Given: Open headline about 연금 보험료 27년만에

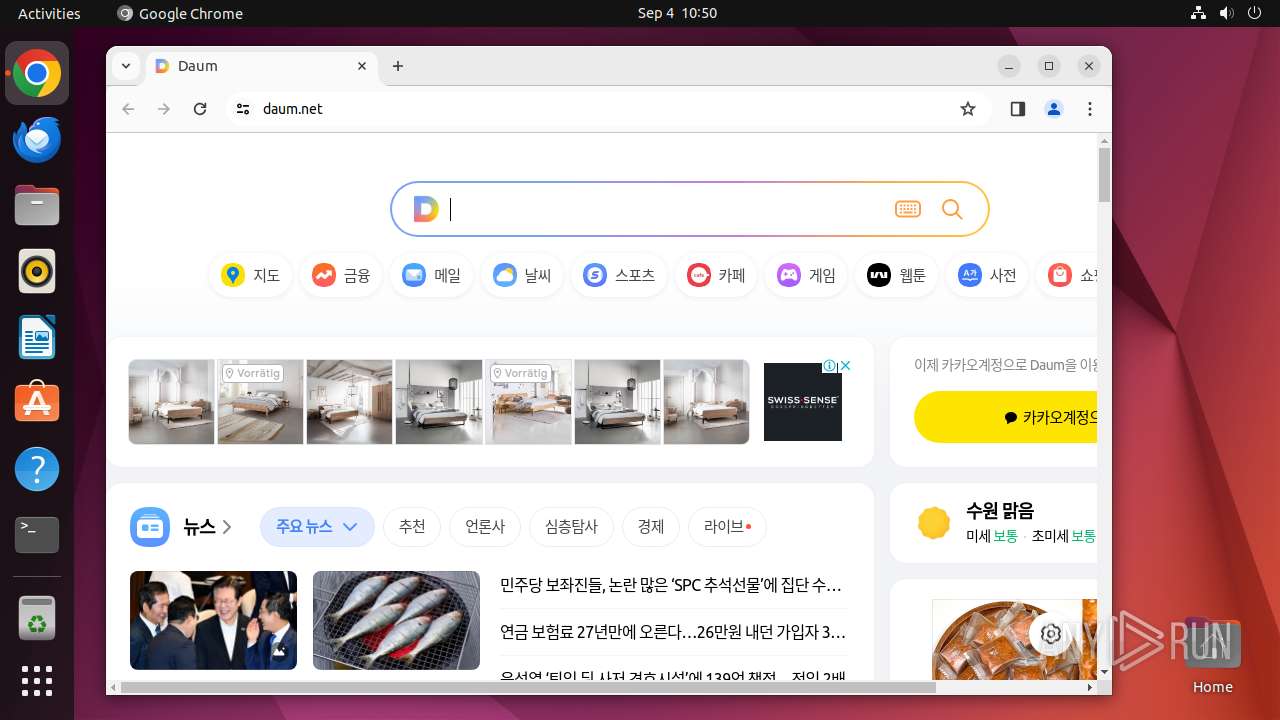Looking at the screenshot, I should coord(673,632).
